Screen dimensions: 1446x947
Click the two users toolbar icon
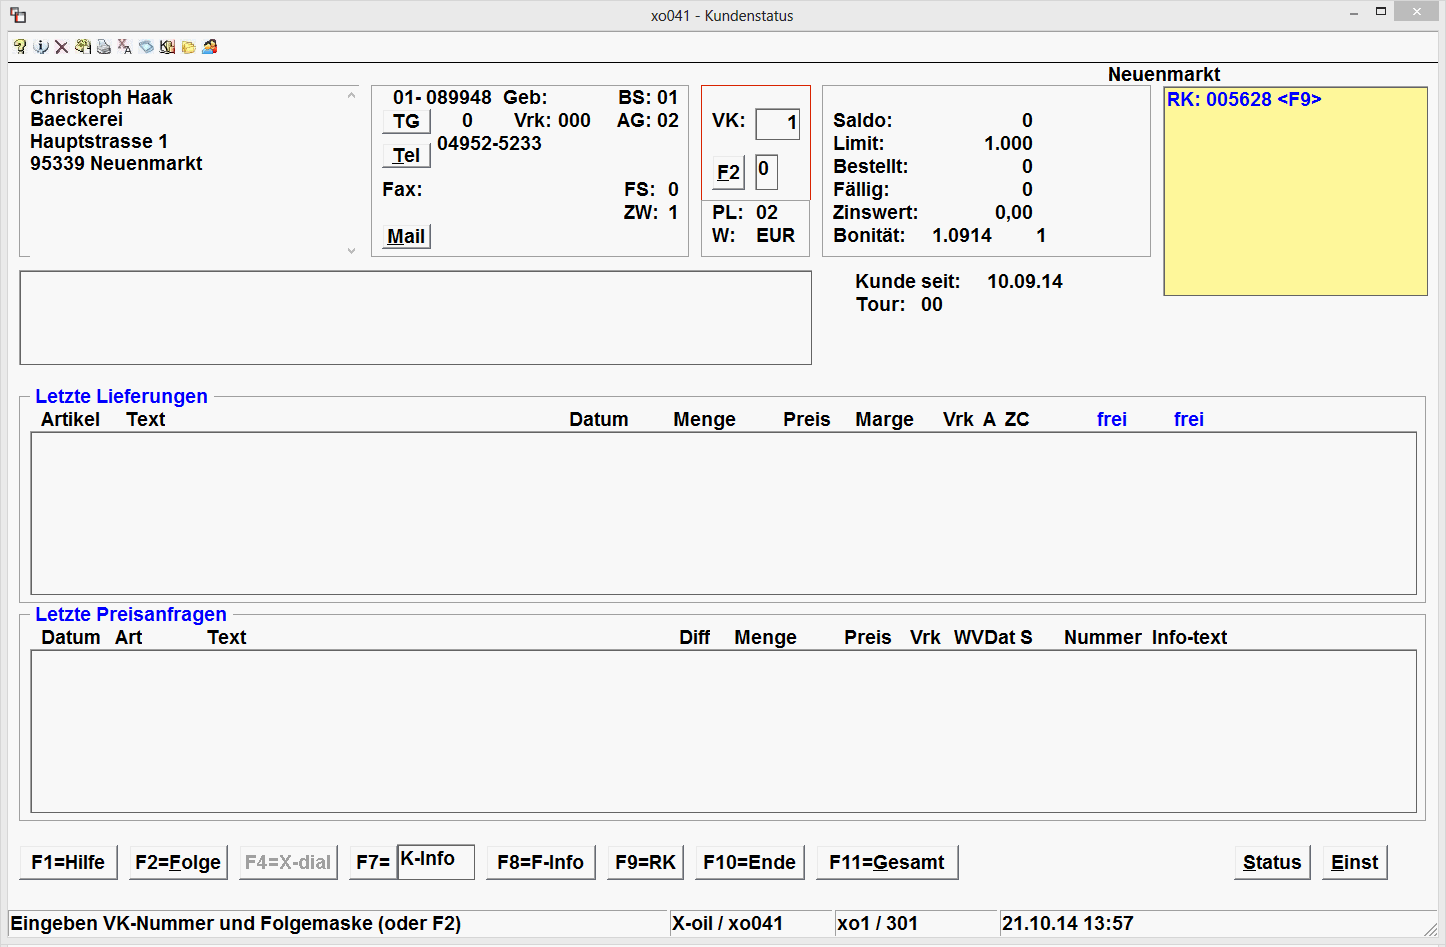(209, 47)
